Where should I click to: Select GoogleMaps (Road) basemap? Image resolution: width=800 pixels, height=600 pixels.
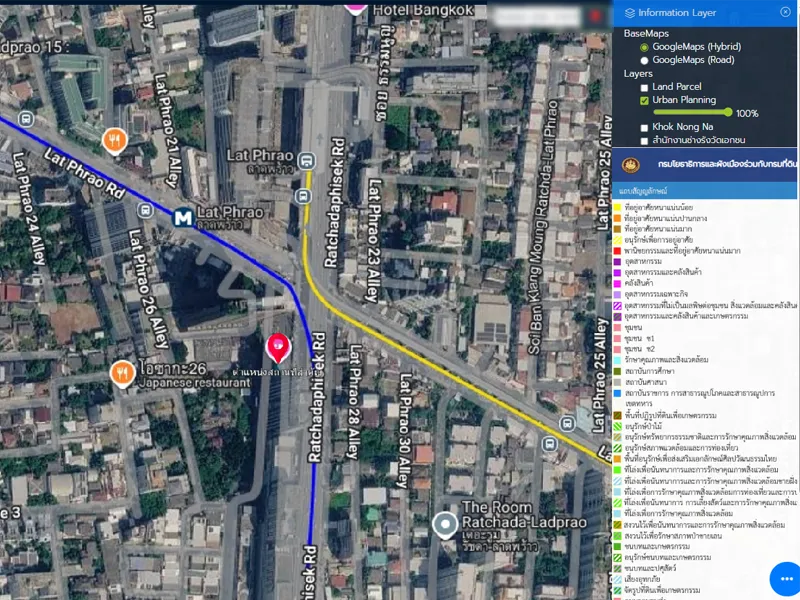tap(644, 60)
